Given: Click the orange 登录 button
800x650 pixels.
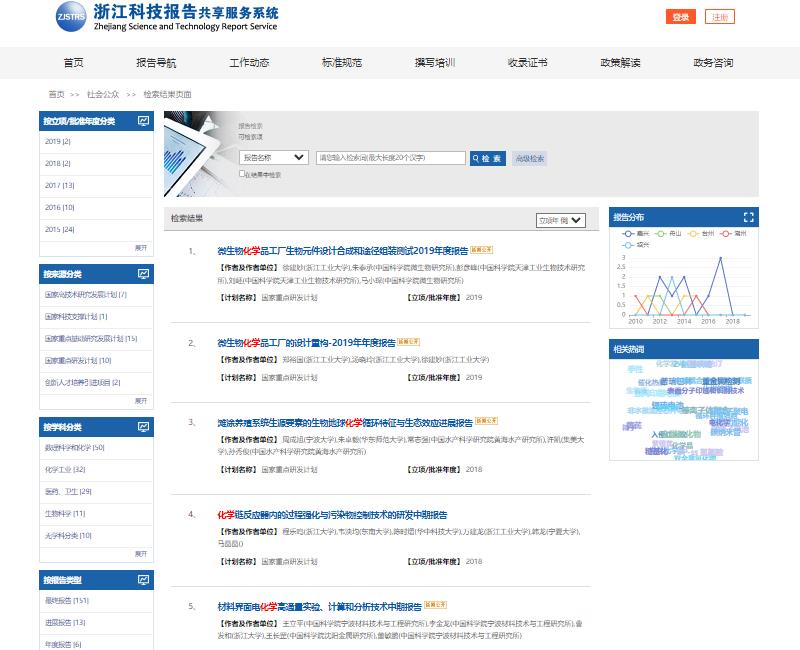Looking at the screenshot, I should point(680,17).
